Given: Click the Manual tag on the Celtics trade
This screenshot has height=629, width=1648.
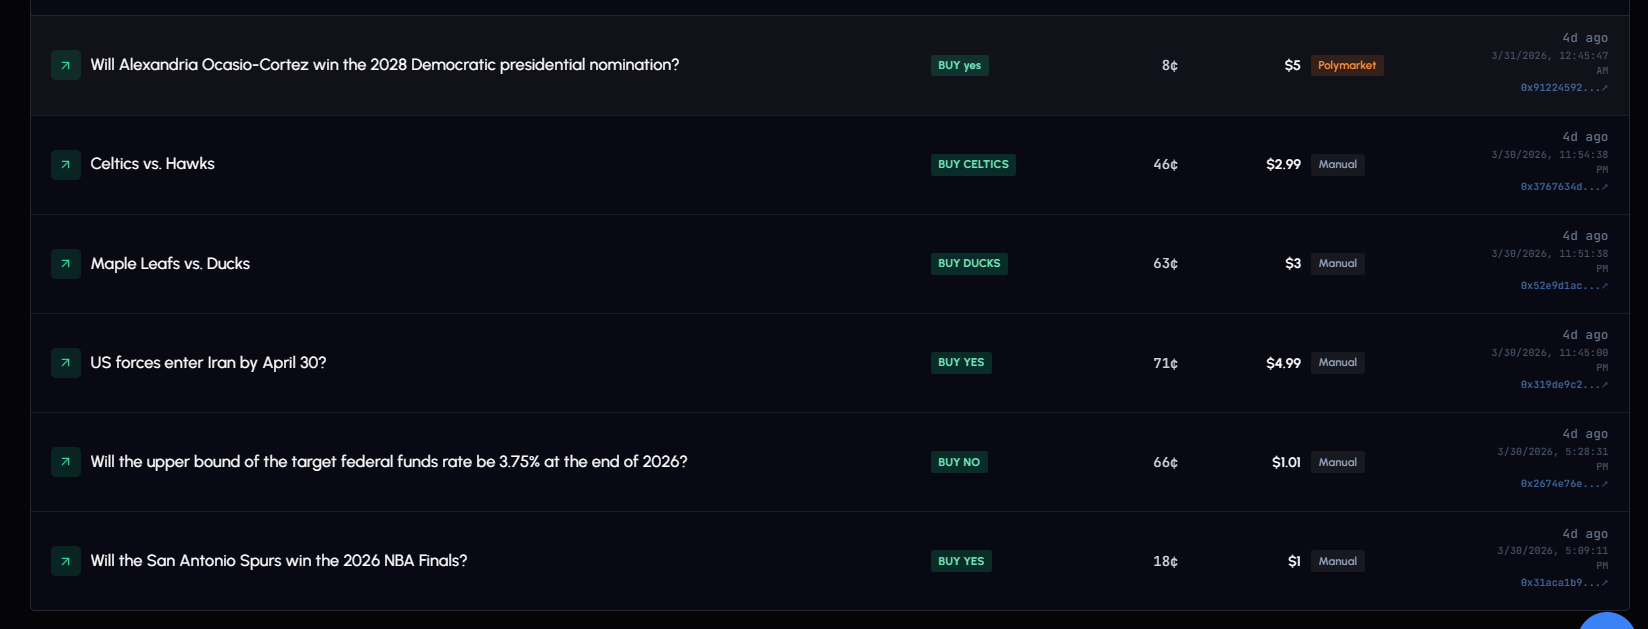Looking at the screenshot, I should [1337, 164].
